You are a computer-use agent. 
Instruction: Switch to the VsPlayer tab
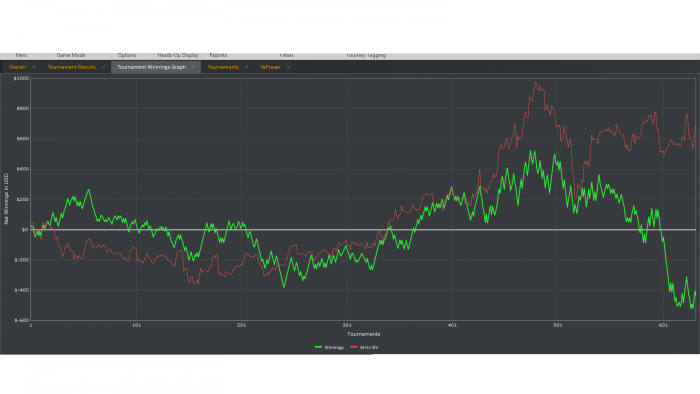pyautogui.click(x=271, y=67)
